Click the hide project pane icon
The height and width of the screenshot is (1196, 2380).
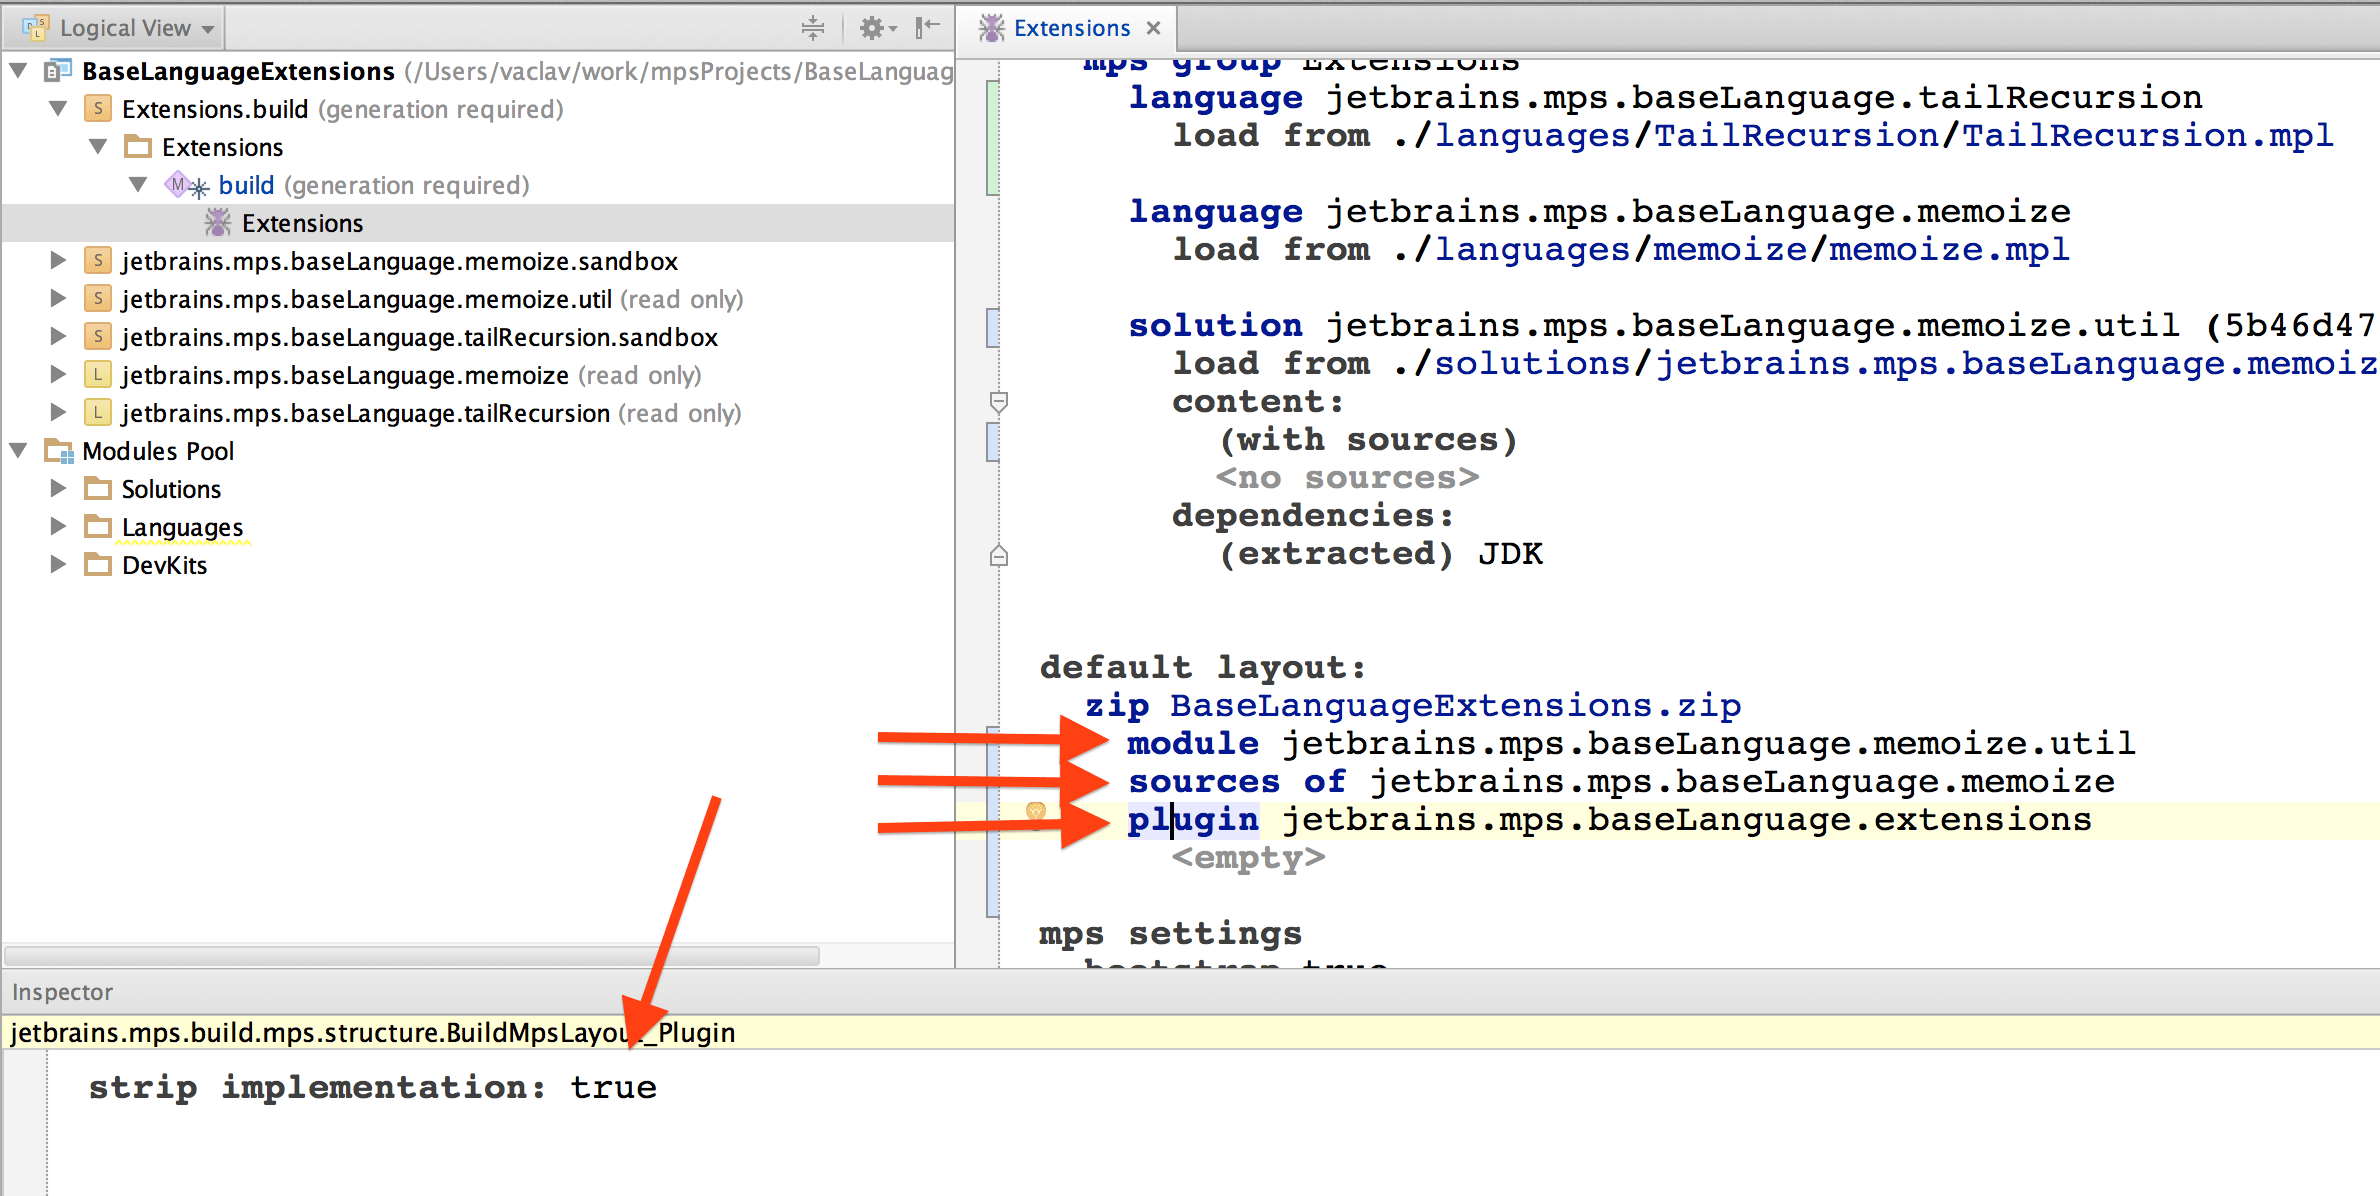coord(928,28)
